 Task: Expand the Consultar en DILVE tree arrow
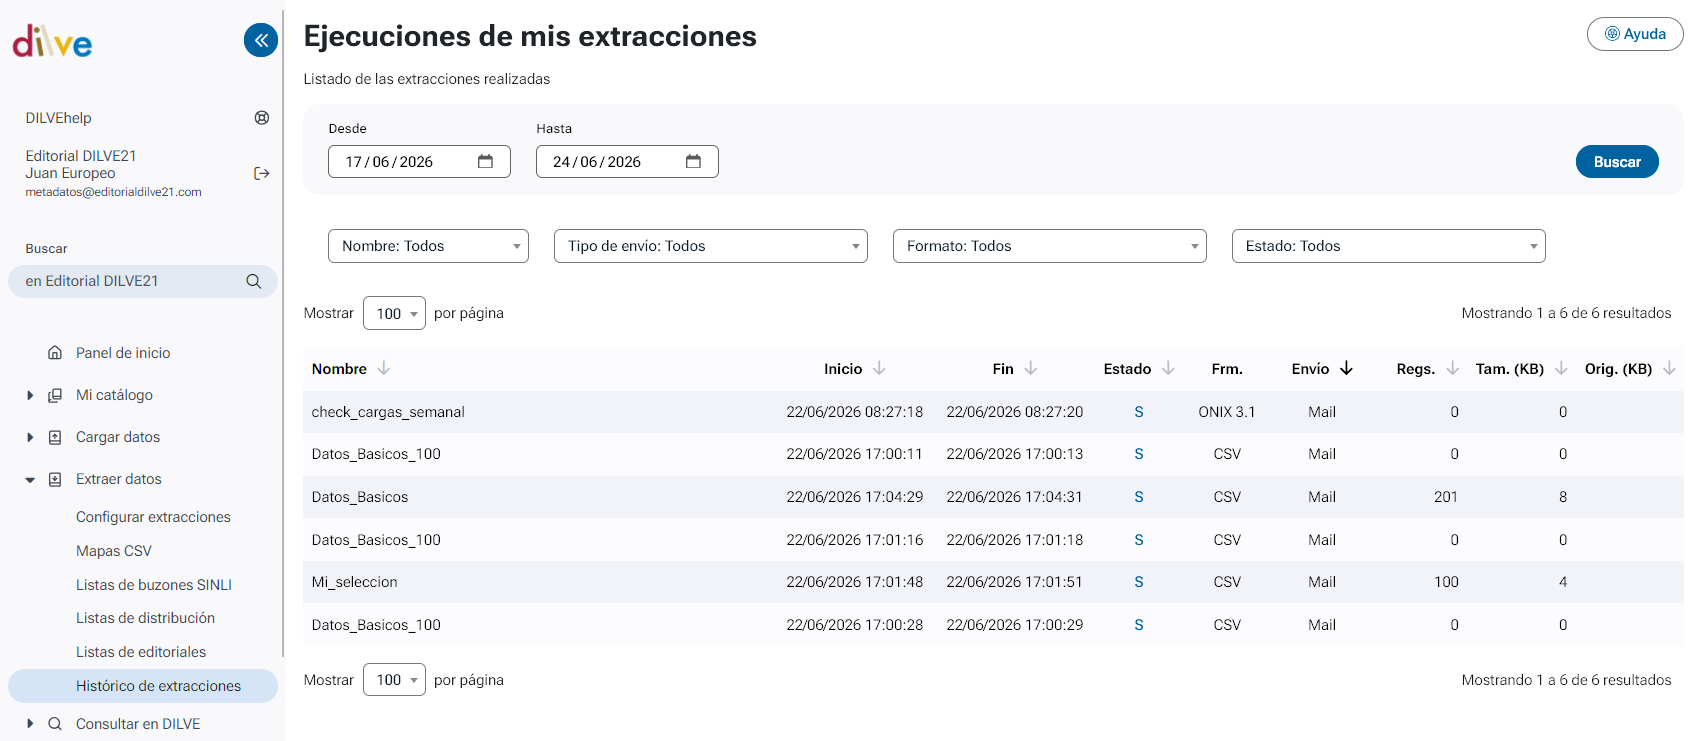tap(30, 724)
